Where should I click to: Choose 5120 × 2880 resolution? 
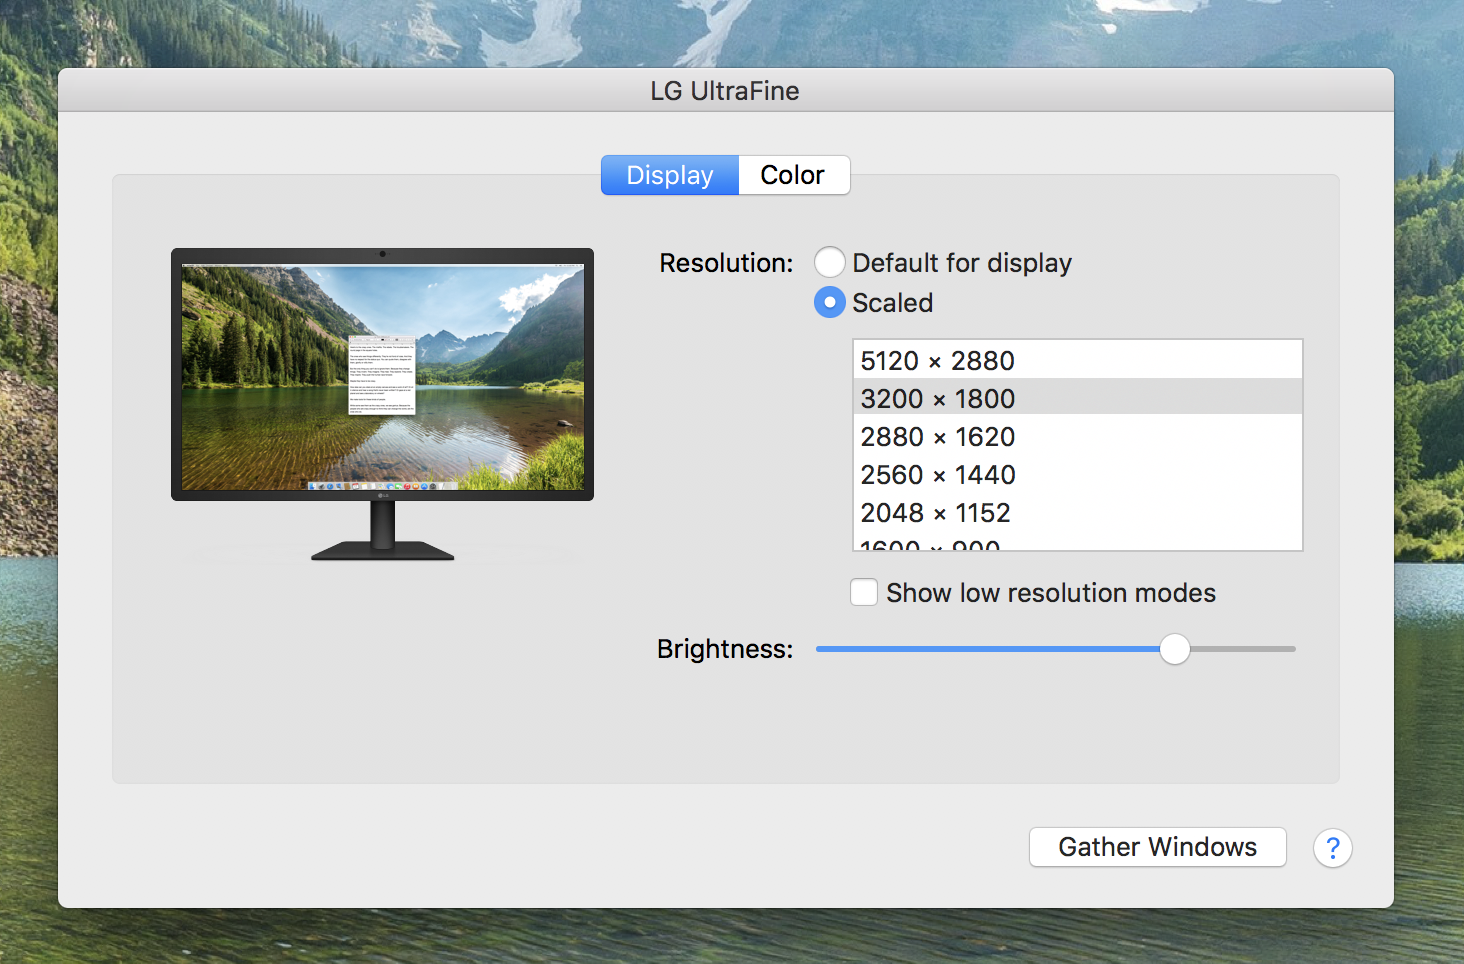point(1077,360)
